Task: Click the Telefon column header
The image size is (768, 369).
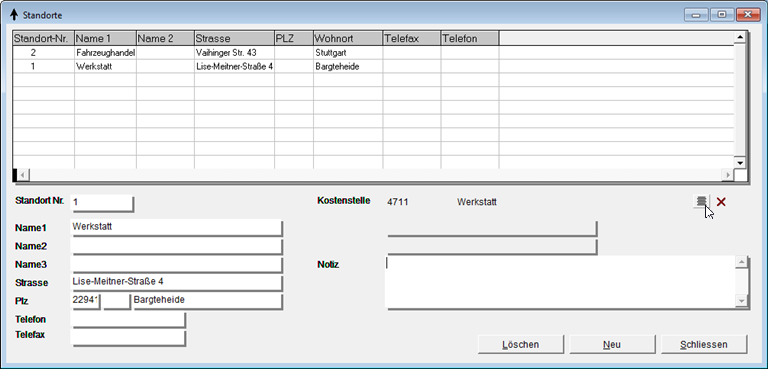Action: (470, 38)
